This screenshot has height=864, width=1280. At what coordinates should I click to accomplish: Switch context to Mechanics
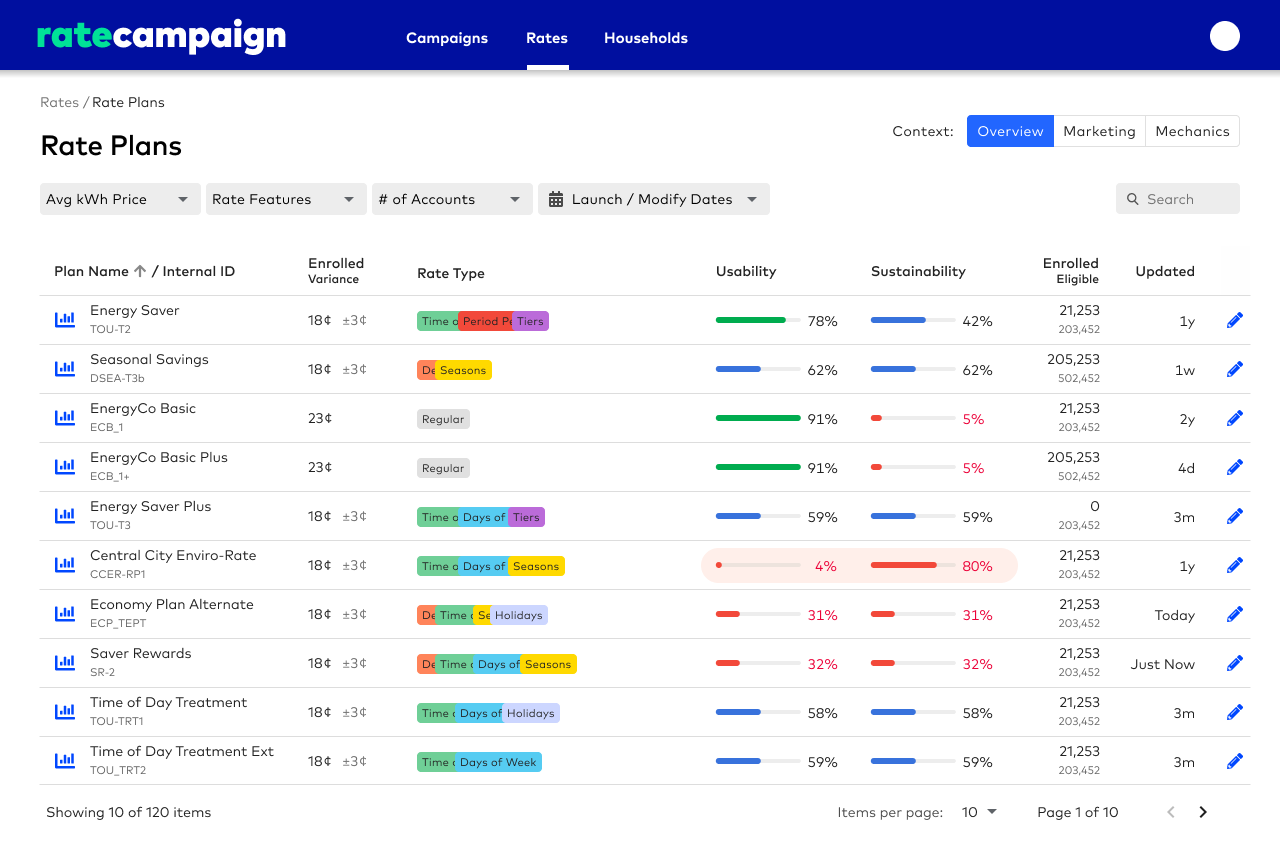(x=1192, y=131)
